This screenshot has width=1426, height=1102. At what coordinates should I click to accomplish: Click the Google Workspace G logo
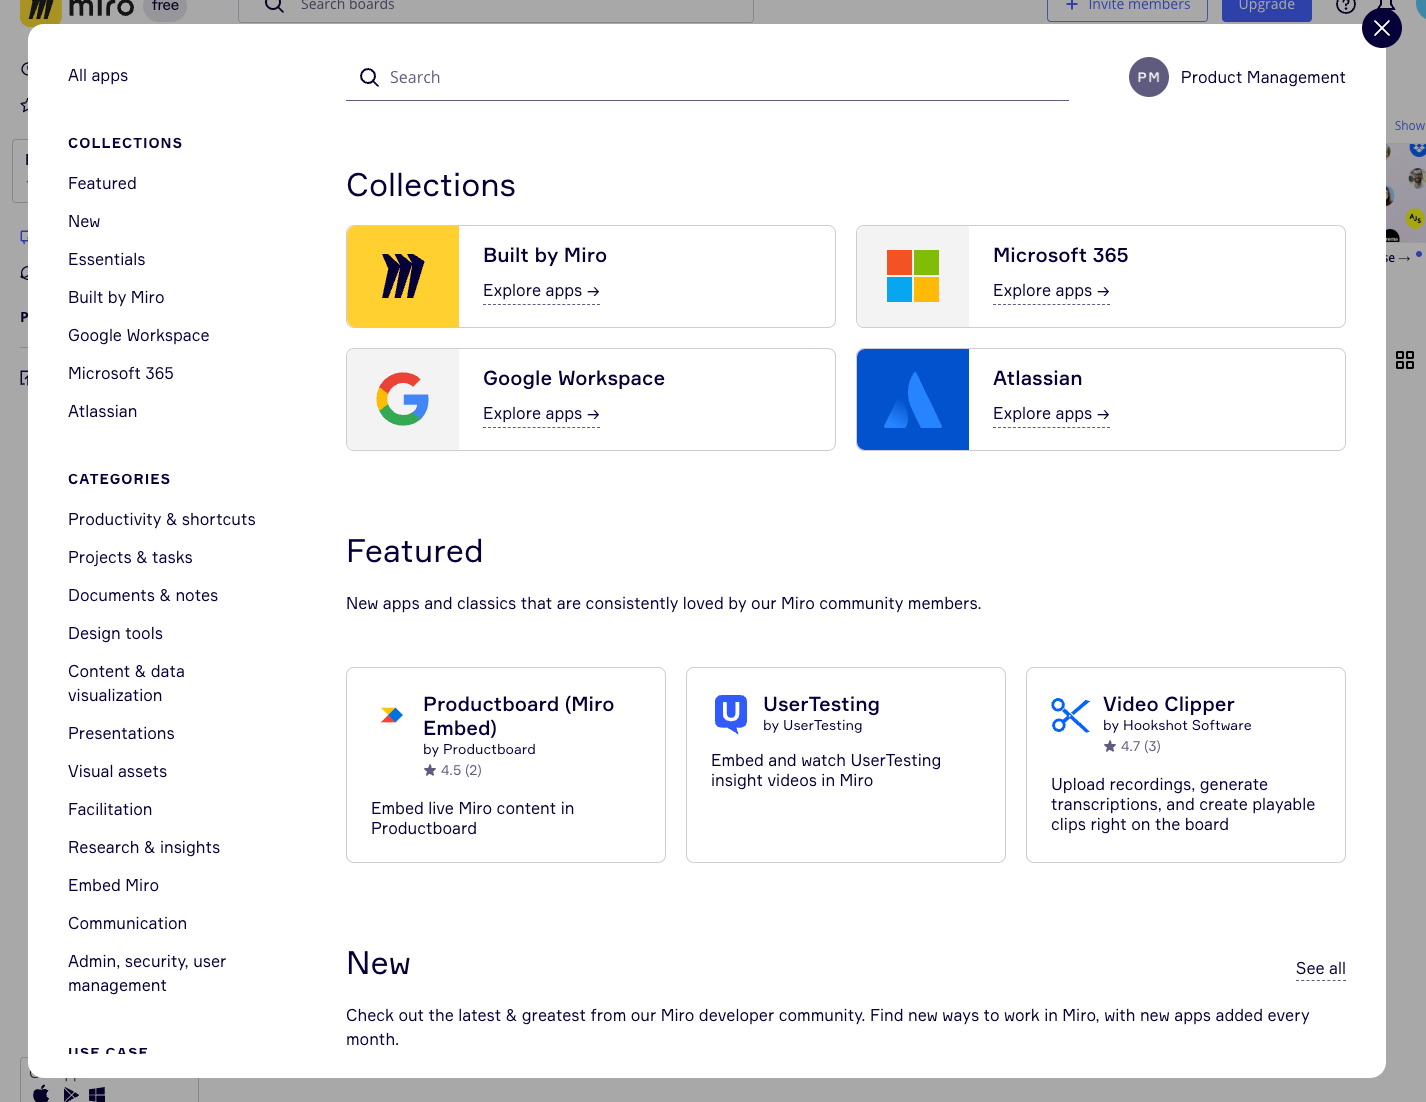pos(403,399)
